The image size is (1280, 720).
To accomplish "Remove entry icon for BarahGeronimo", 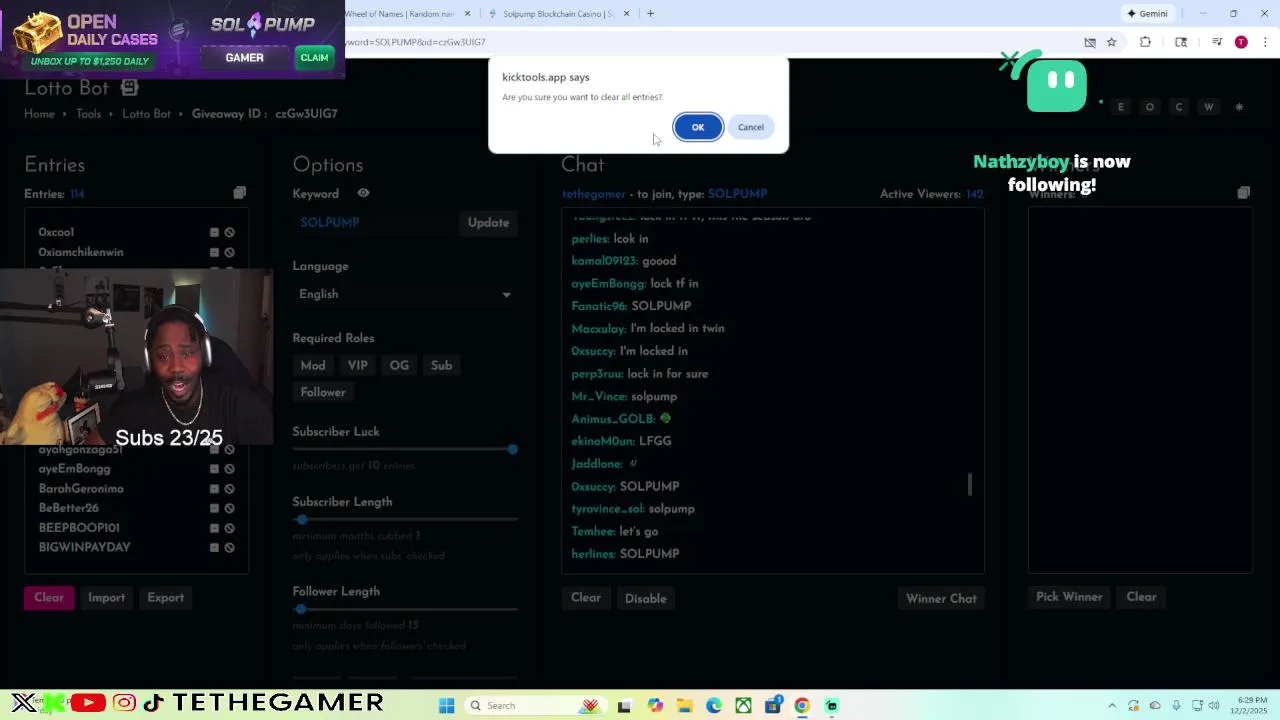I will [214, 489].
